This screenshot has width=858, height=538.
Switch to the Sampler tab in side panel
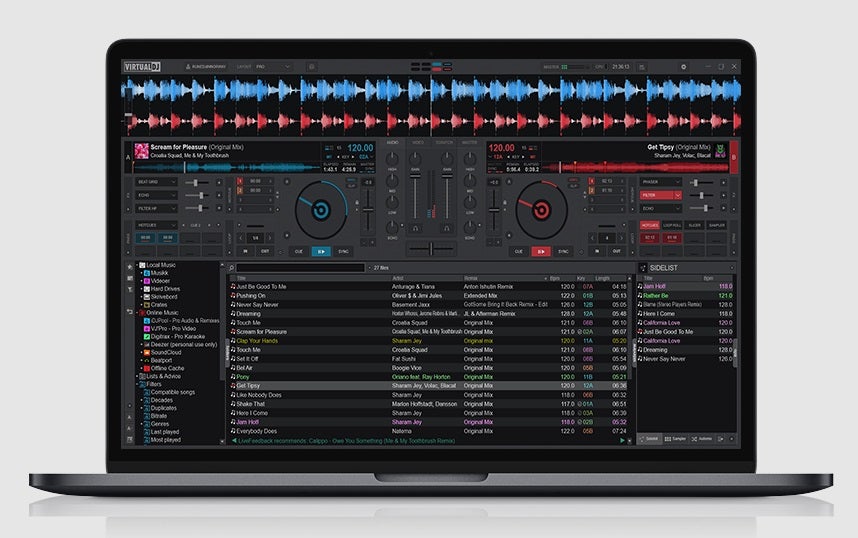[x=677, y=439]
